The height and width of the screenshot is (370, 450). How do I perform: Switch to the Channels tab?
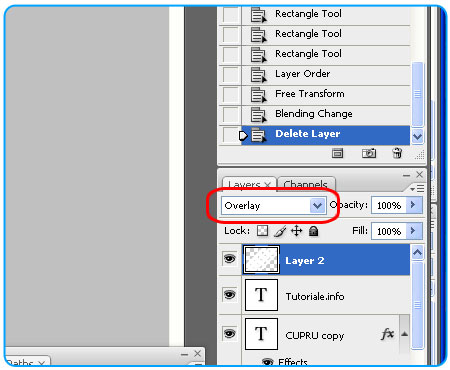(x=306, y=184)
